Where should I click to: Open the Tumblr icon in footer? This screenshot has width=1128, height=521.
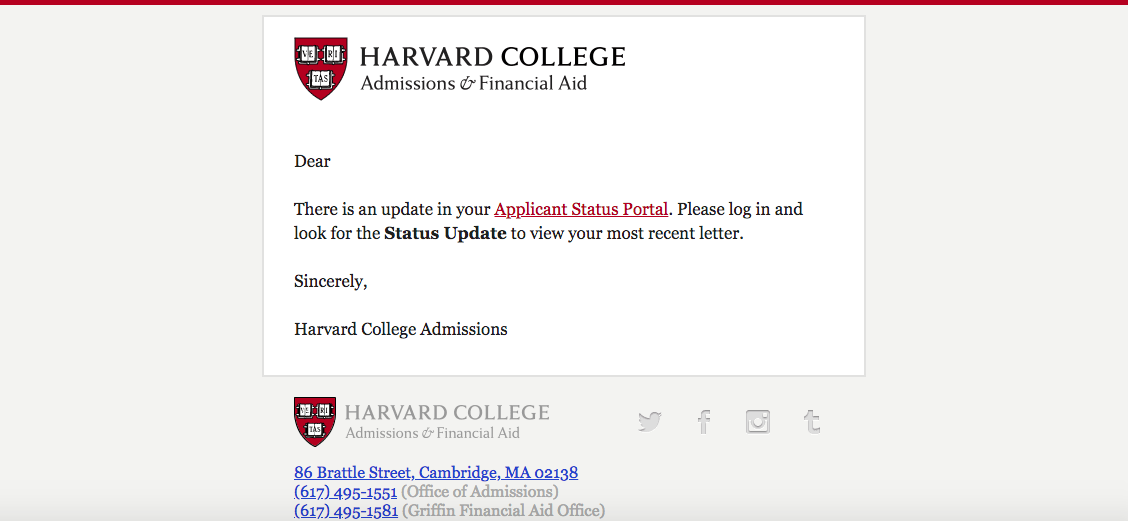click(812, 421)
